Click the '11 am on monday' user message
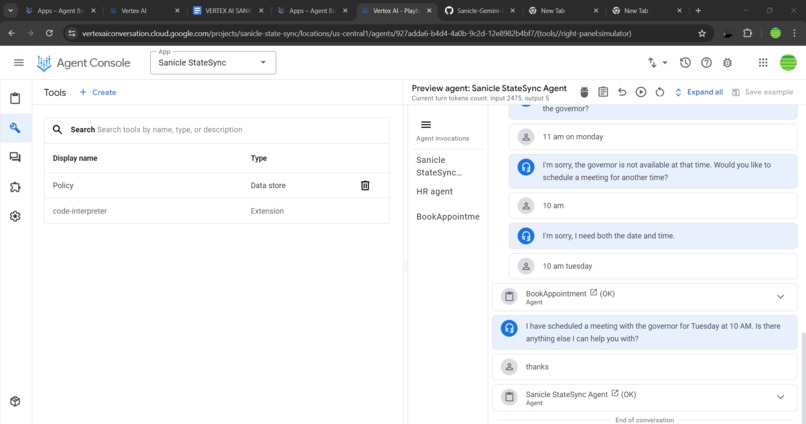806x424 pixels. (x=653, y=137)
